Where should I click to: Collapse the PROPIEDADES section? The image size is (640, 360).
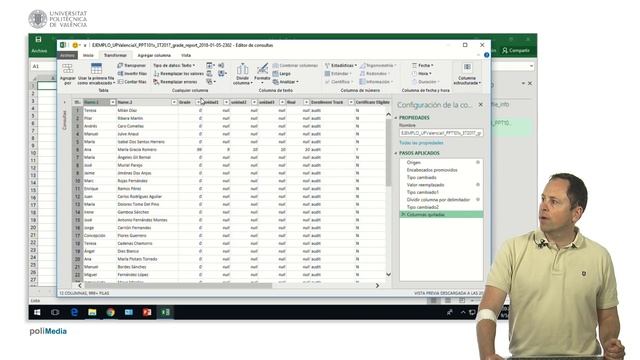coord(396,118)
